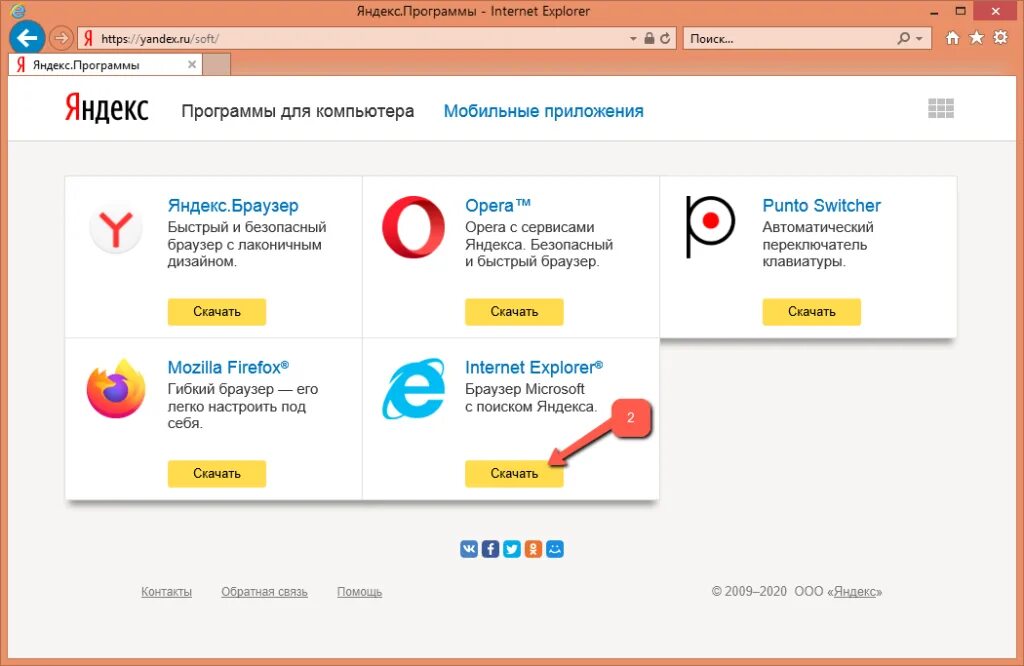
Task: Switch to Мобильные приложения section
Action: tap(543, 112)
